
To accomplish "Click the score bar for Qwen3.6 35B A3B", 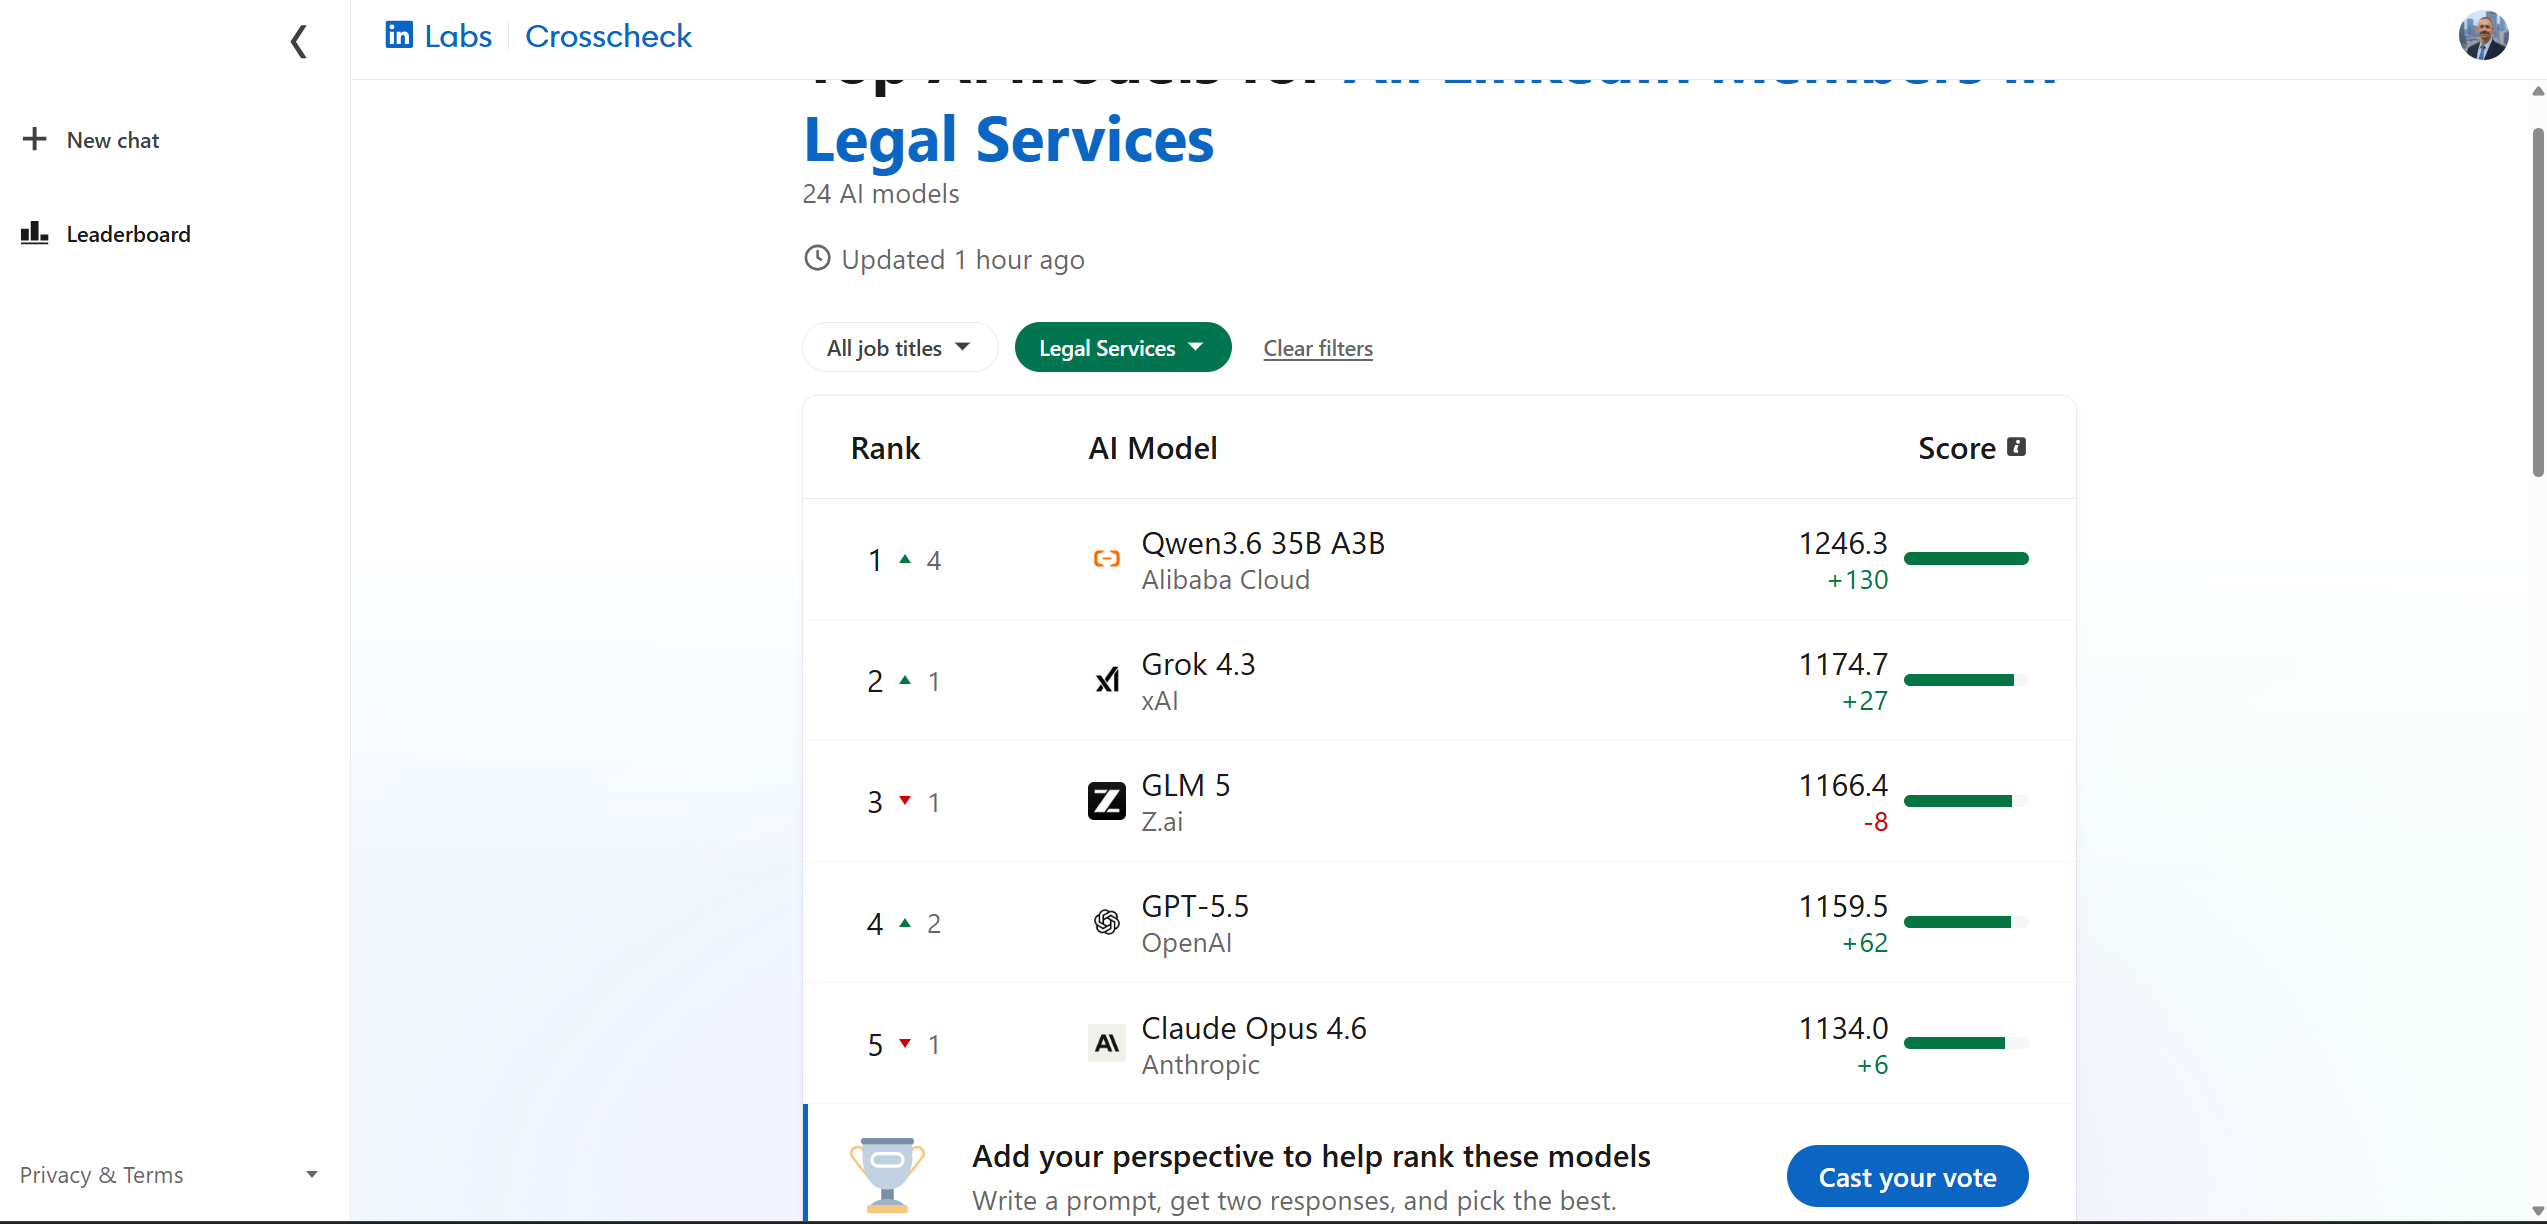I will tap(1966, 558).
